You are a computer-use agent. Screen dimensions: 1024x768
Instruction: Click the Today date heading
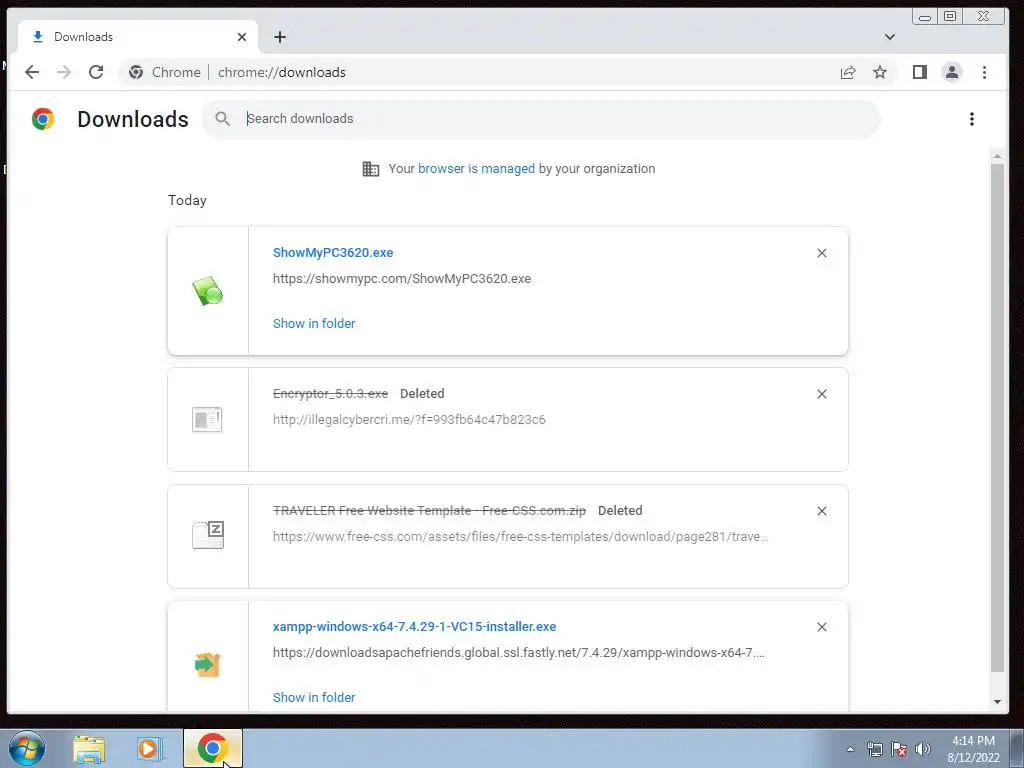tap(187, 200)
